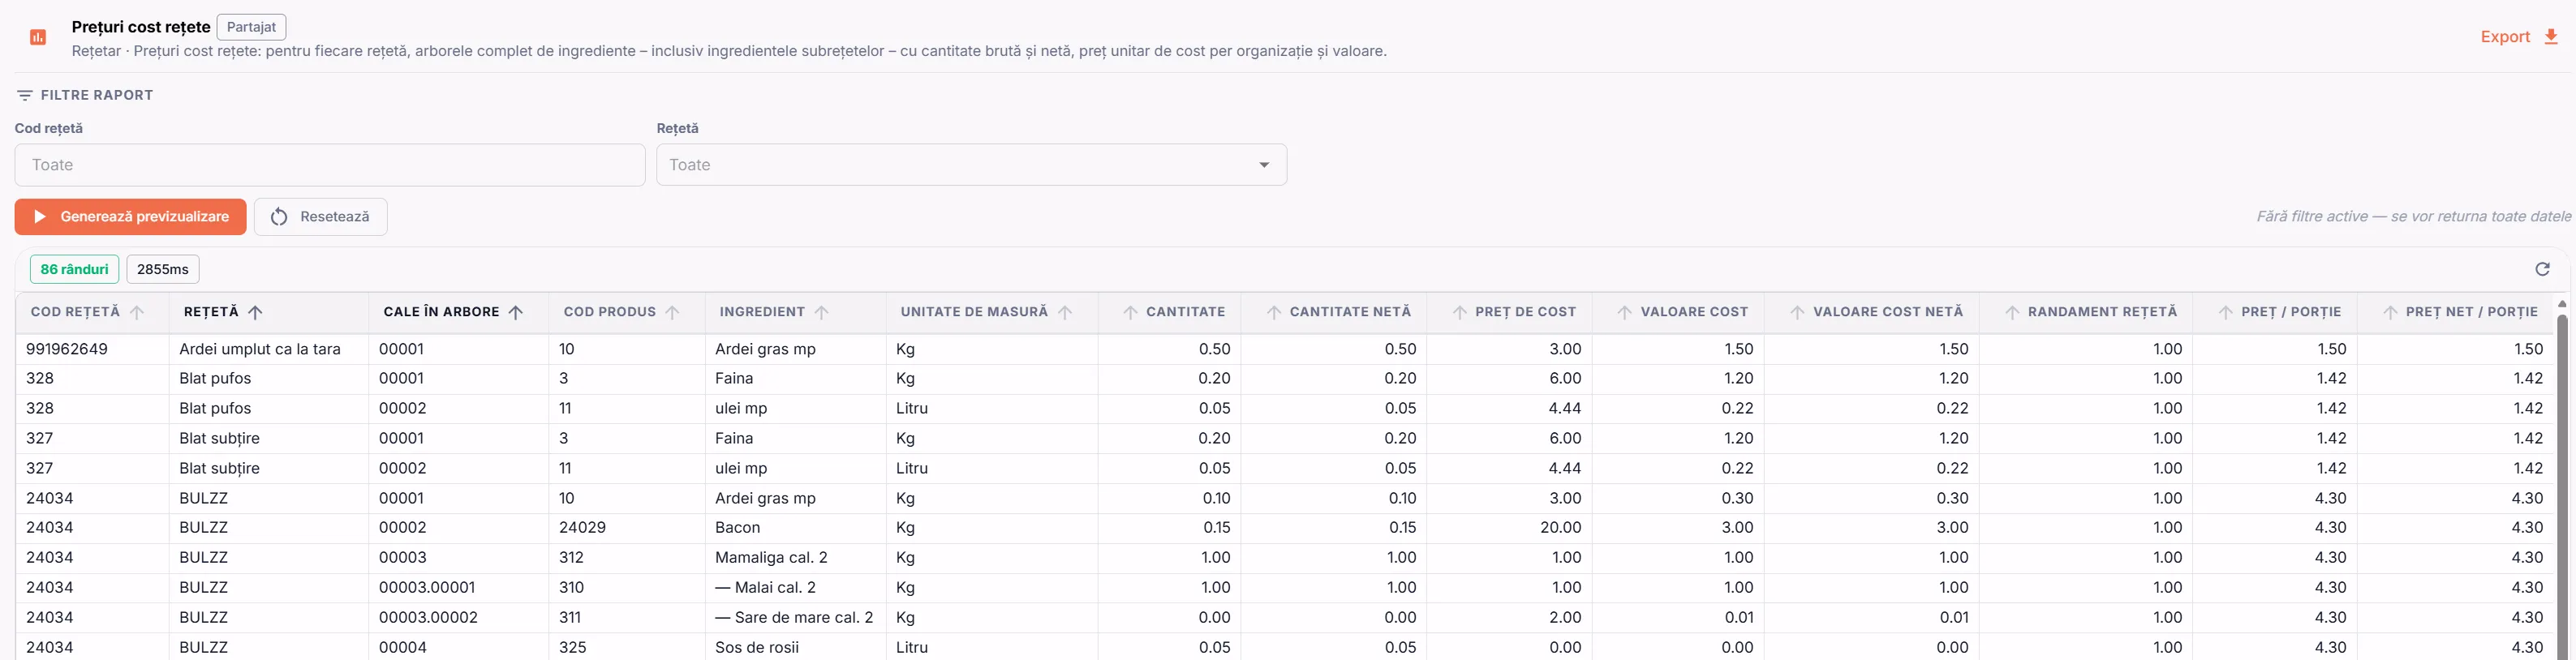2576x660 pixels.
Task: Click sort arrow before CANTITATE header
Action: 1130,312
